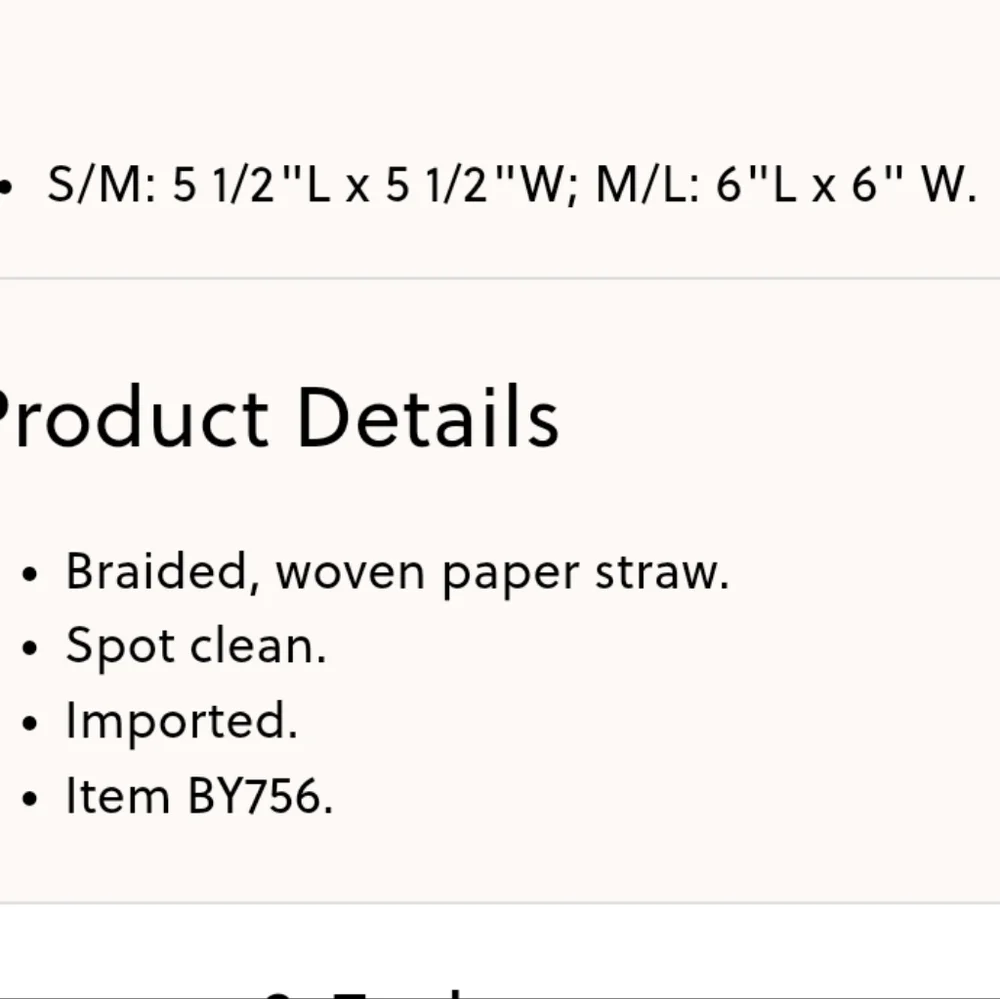Select the S/M size dimensions text
Image resolution: width=1000 pixels, height=999 pixels.
click(x=312, y=185)
